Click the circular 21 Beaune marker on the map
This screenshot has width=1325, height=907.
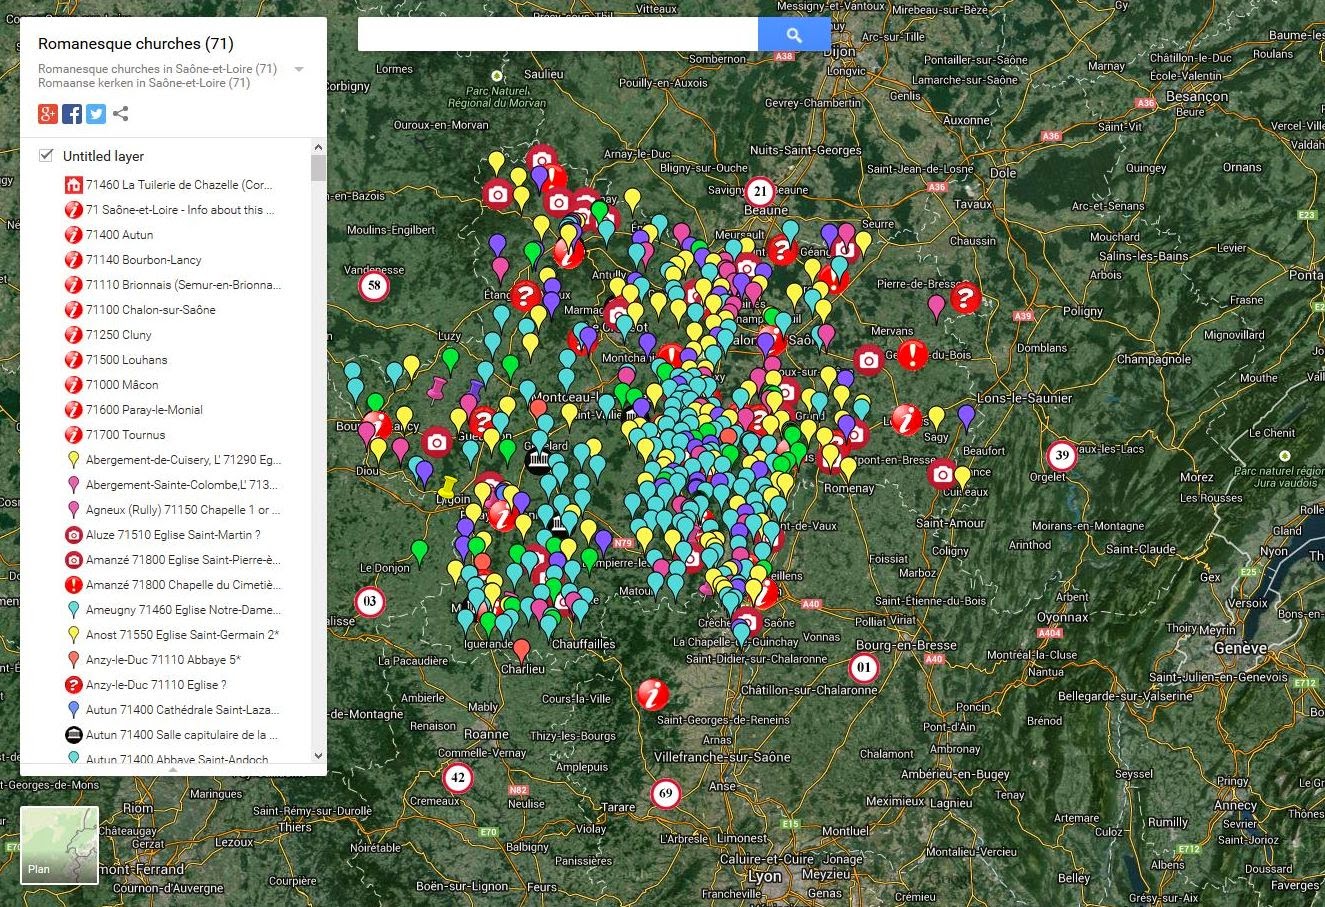tap(759, 190)
